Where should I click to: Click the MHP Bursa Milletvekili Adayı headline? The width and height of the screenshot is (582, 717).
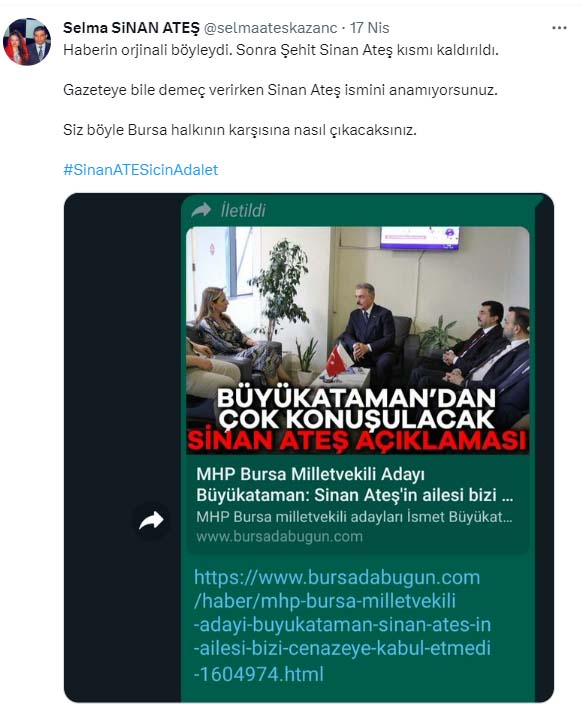tap(355, 485)
